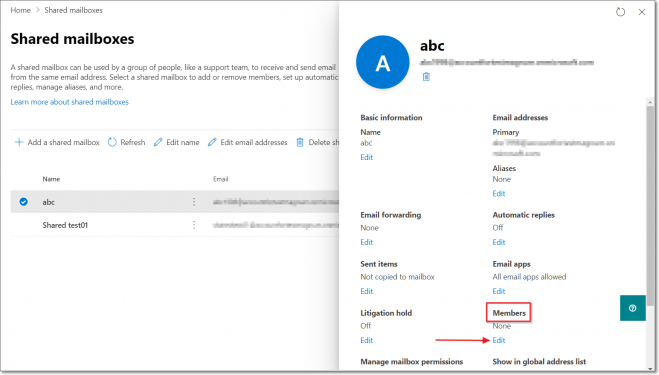Click the Edit email addresses label in the toolbar

[254, 142]
